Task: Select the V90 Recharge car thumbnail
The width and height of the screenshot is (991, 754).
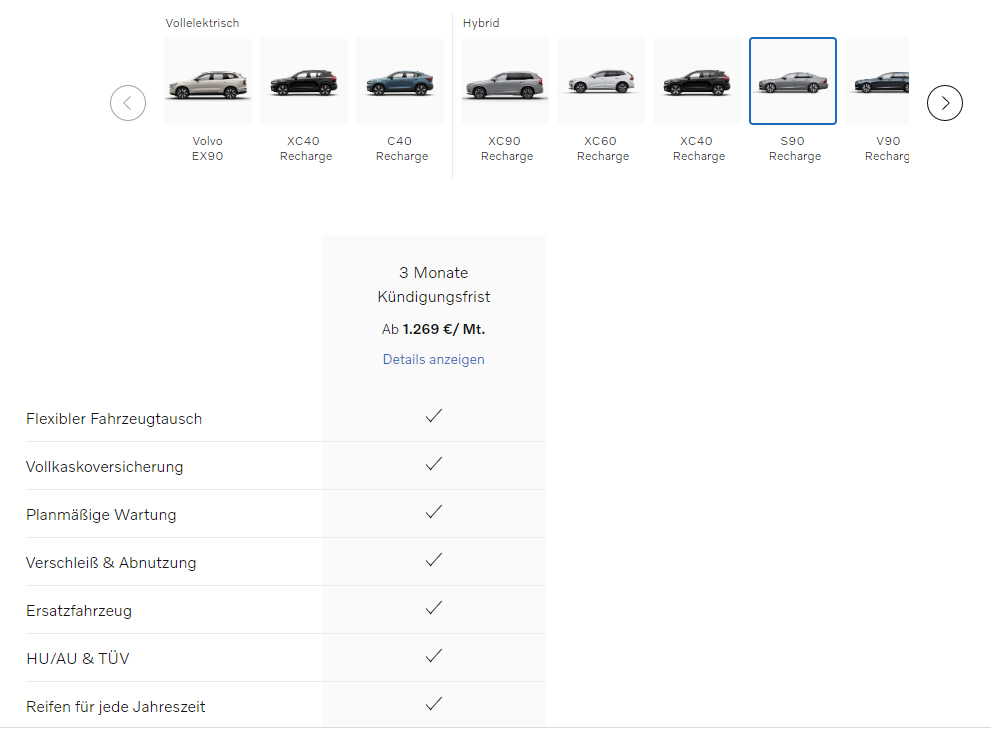Action: (877, 81)
